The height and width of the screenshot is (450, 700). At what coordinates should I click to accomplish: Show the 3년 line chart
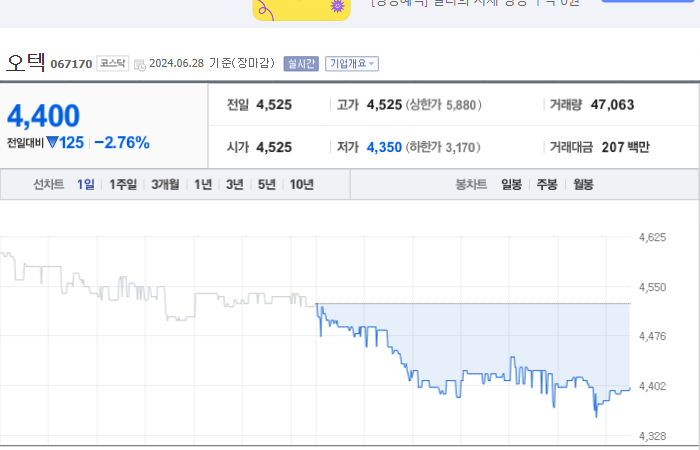[235, 184]
